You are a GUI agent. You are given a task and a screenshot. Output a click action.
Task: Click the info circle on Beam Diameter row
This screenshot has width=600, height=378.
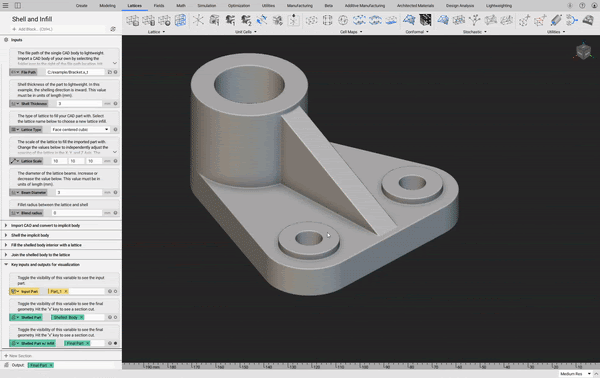(116, 192)
